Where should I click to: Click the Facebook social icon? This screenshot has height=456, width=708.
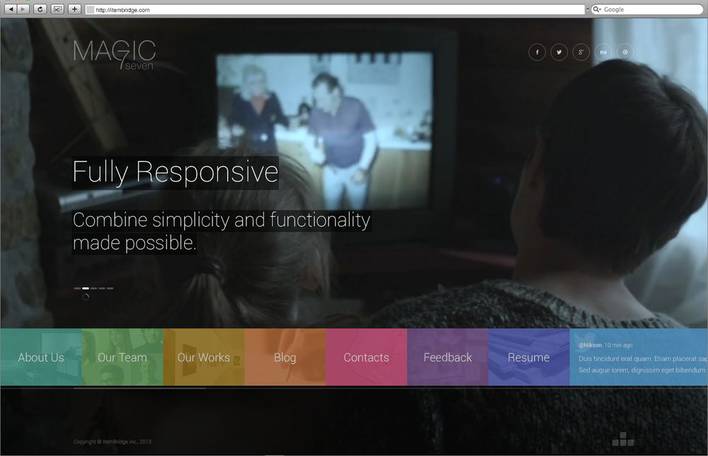click(x=537, y=52)
